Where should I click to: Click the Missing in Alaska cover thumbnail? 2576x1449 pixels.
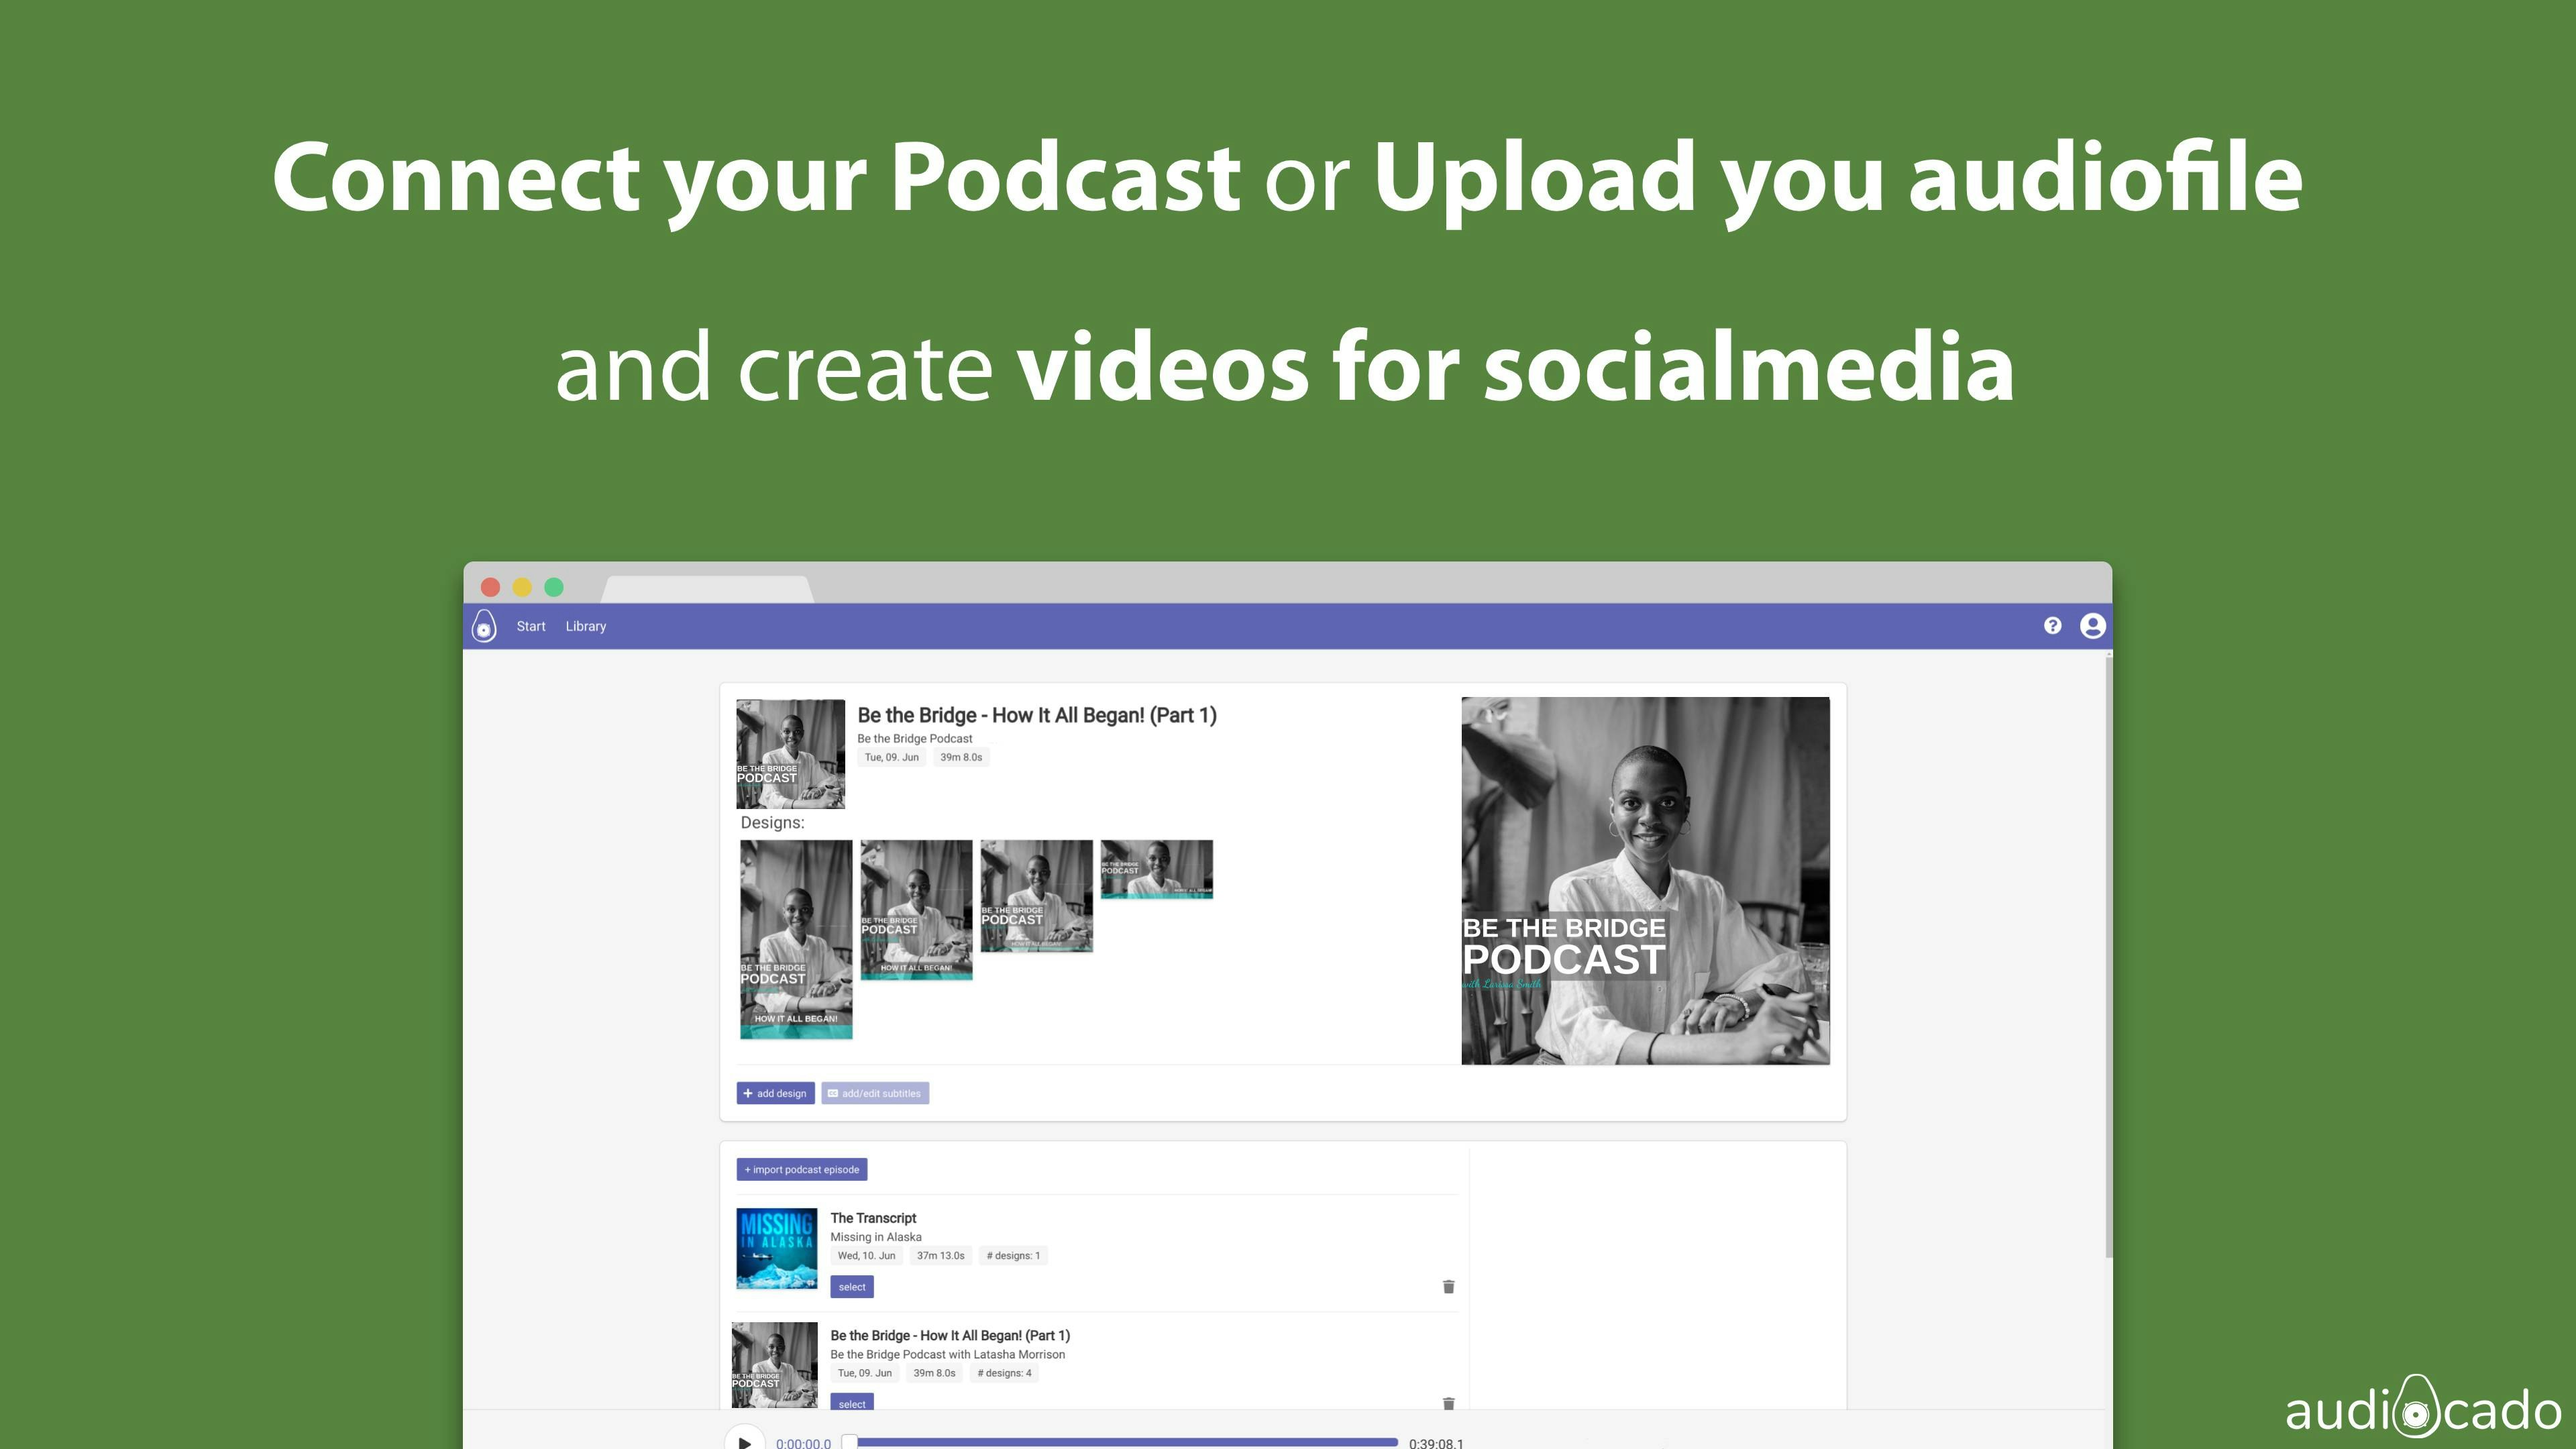coord(776,1248)
